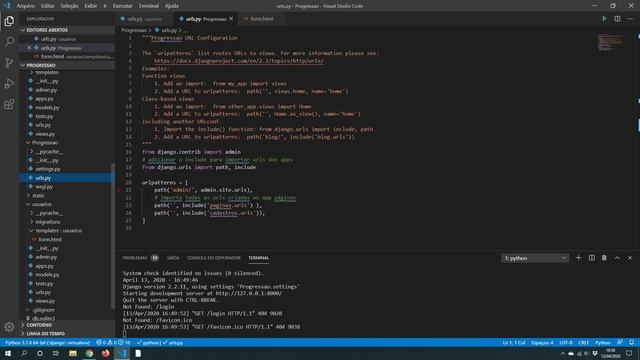640x360 pixels.
Task: Open errors and warnings count in status bar
Action: point(113,342)
